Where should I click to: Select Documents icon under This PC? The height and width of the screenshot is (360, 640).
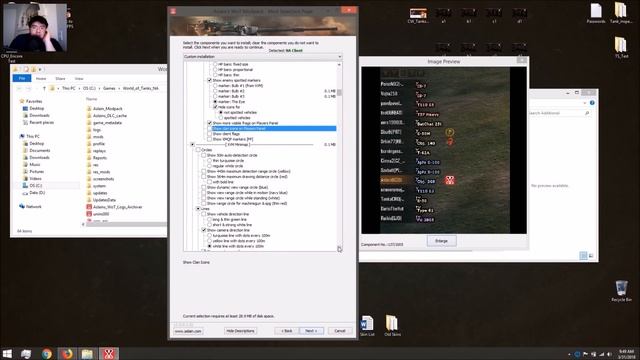tap(25, 150)
